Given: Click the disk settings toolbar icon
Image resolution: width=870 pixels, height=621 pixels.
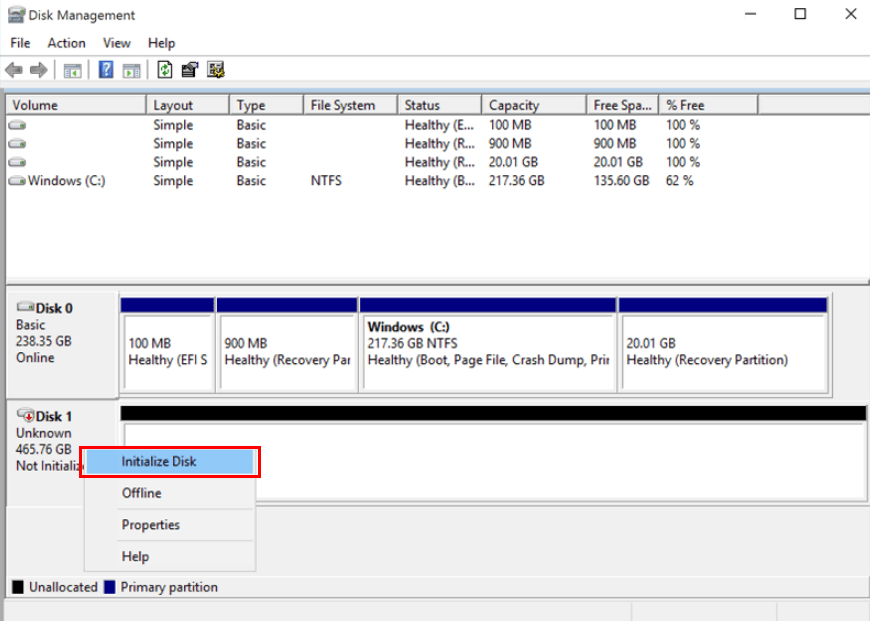Looking at the screenshot, I should point(215,70).
